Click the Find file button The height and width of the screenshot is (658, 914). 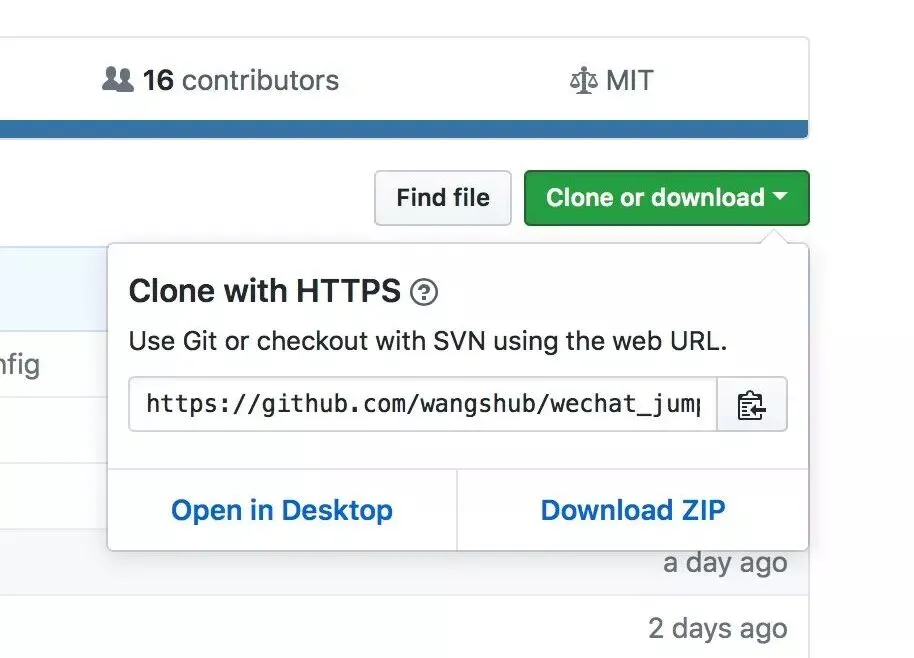coord(443,198)
